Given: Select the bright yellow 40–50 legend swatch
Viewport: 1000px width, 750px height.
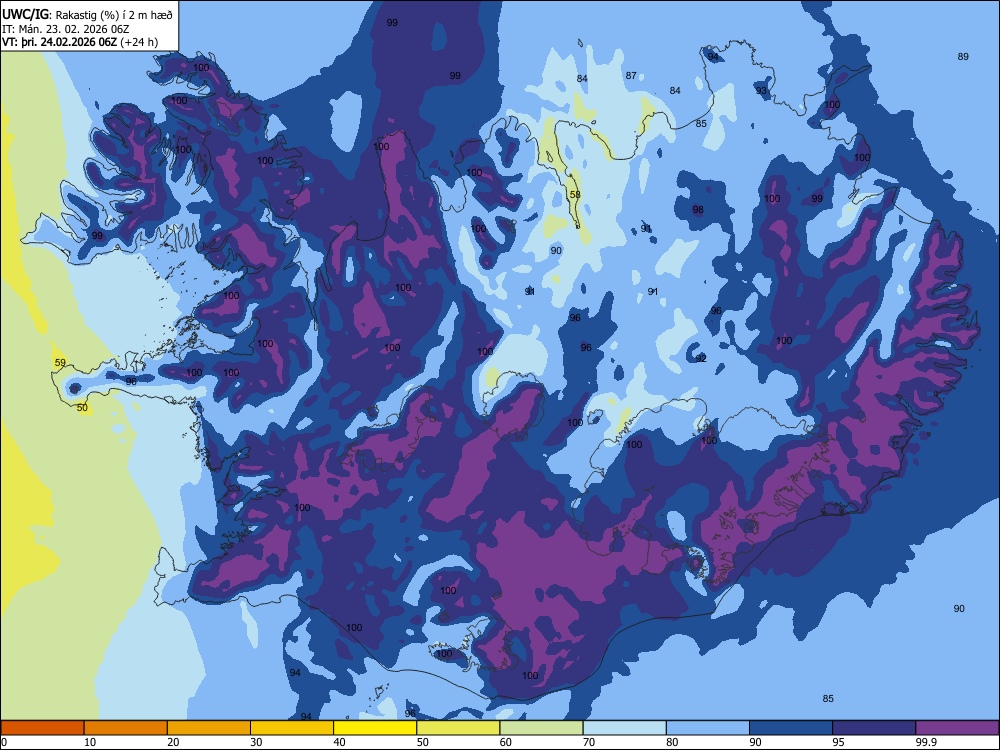Looking at the screenshot, I should point(375,728).
